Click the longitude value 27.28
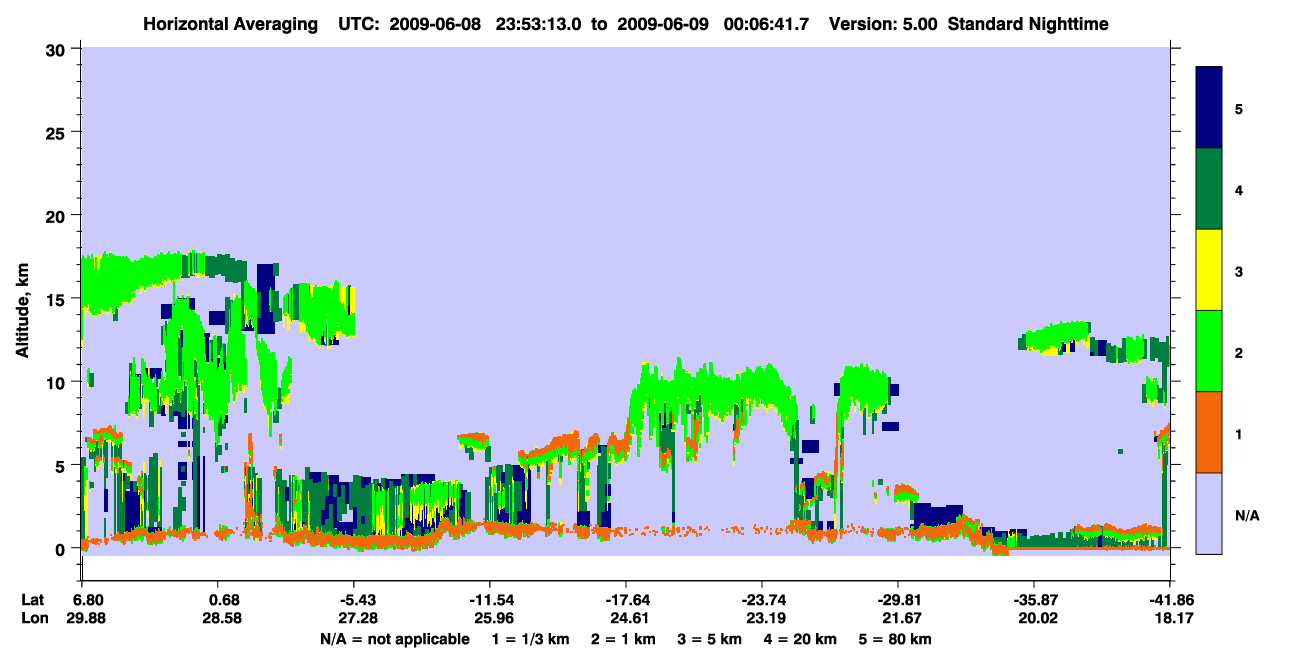The height and width of the screenshot is (667, 1300). click(359, 619)
